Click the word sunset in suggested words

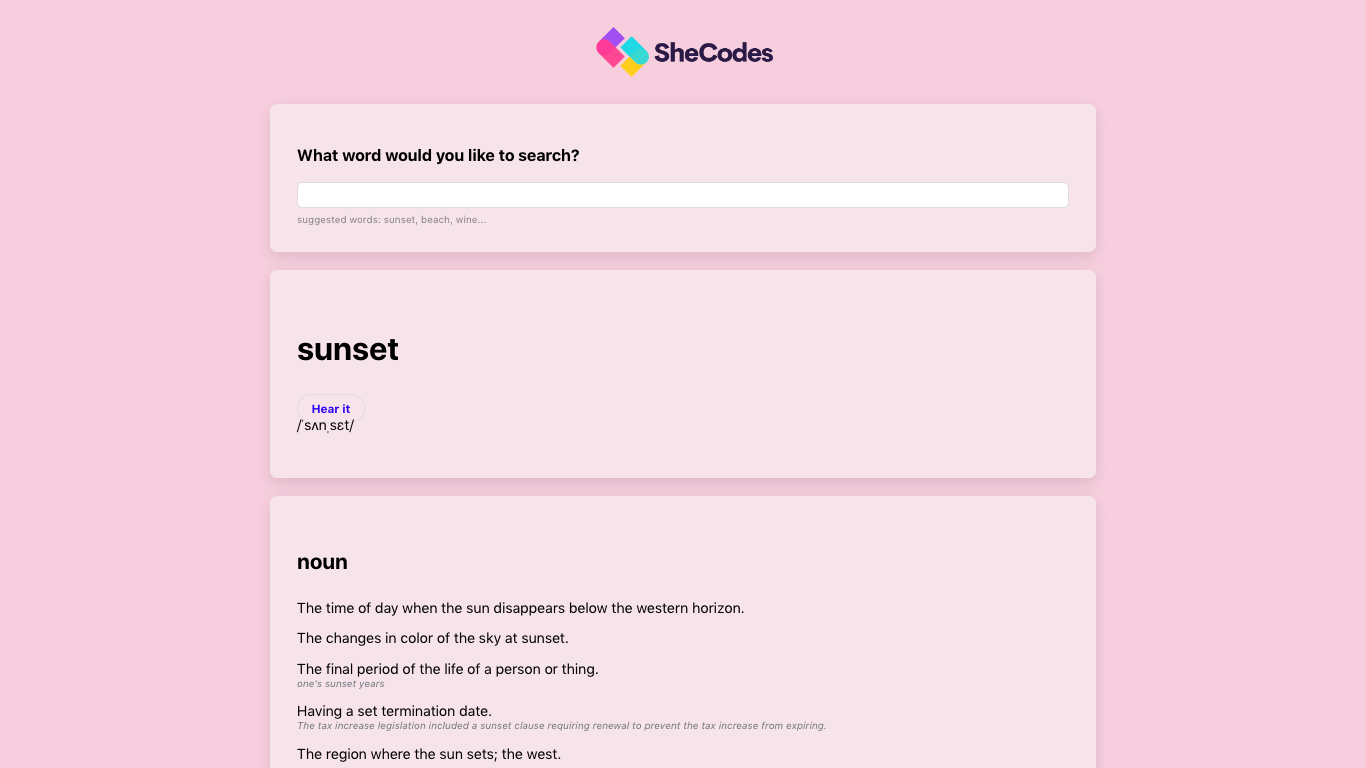(x=399, y=220)
